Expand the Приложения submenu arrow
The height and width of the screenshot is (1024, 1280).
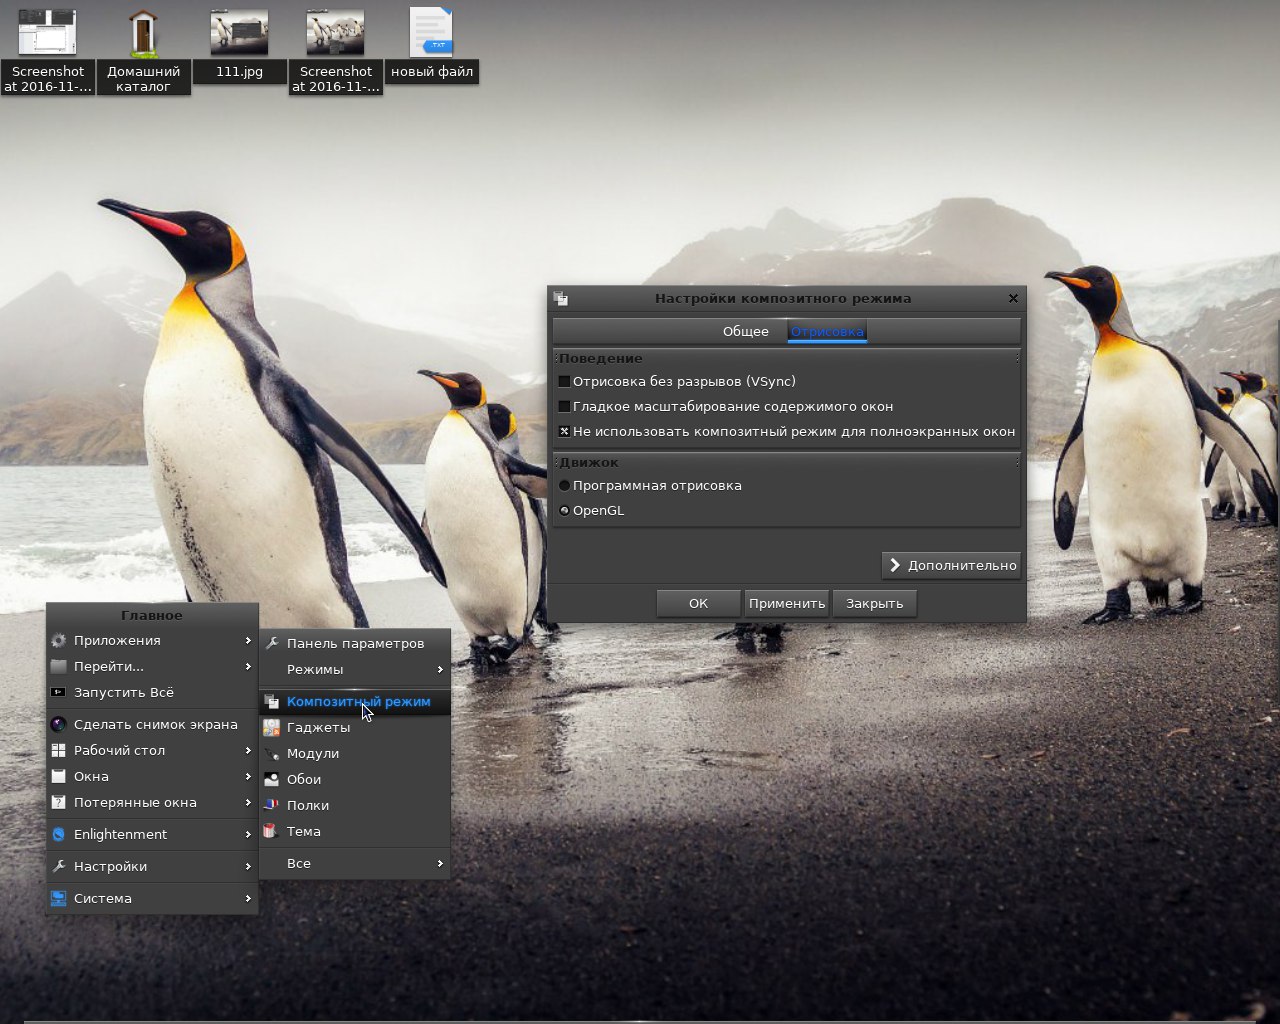(247, 641)
